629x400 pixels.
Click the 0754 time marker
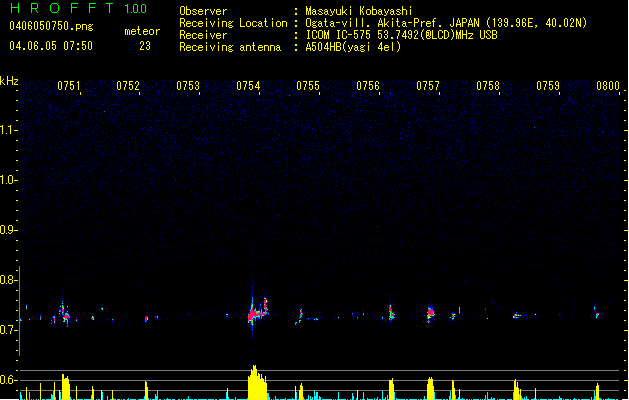pyautogui.click(x=248, y=86)
